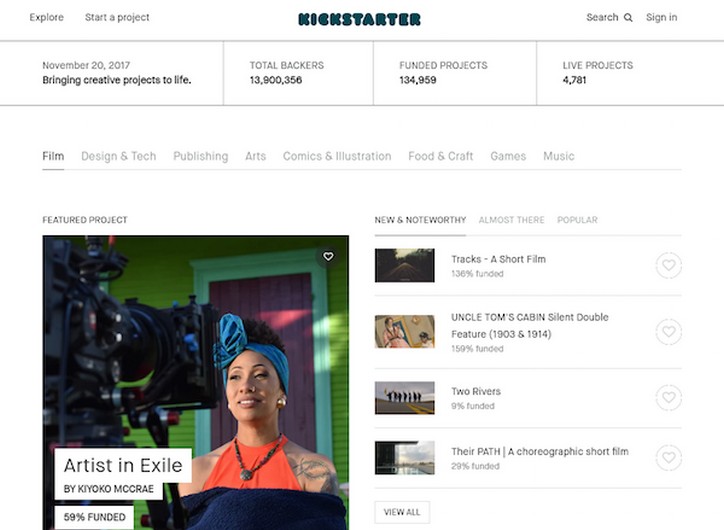Image resolution: width=724 pixels, height=530 pixels.
Task: Click the search magnifier icon
Action: point(628,18)
